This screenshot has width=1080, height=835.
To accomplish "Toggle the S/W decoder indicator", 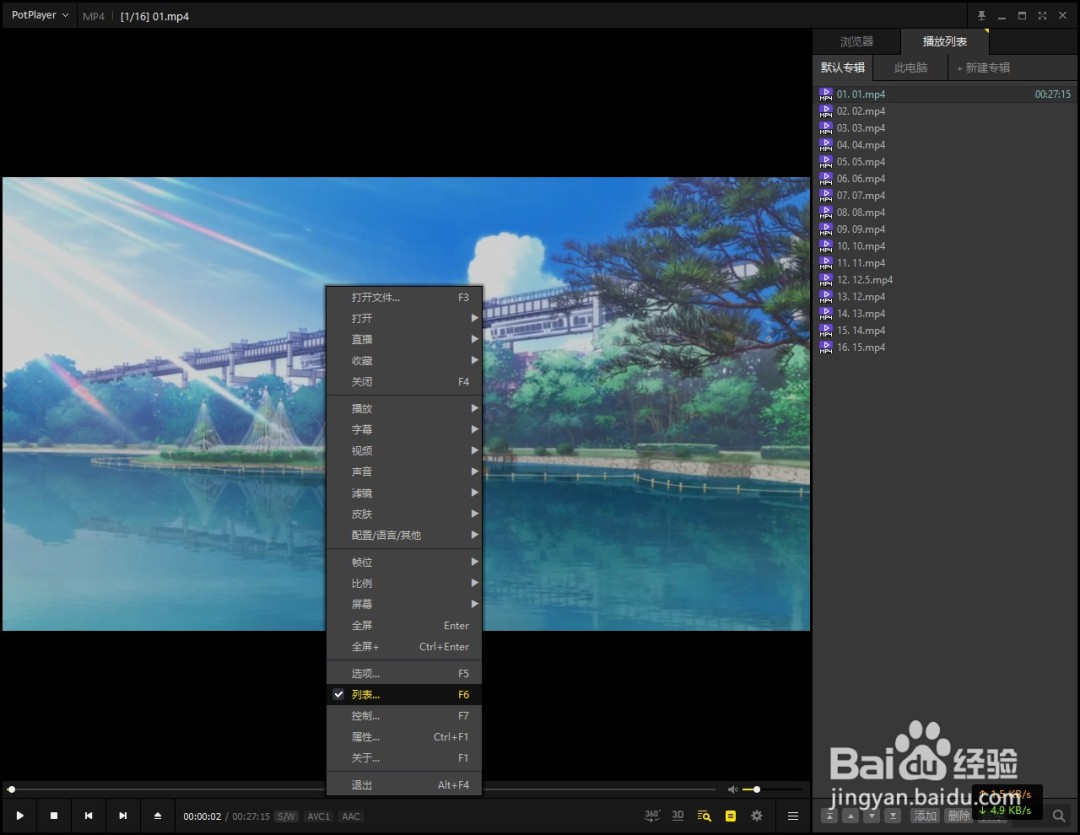I will pyautogui.click(x=286, y=816).
